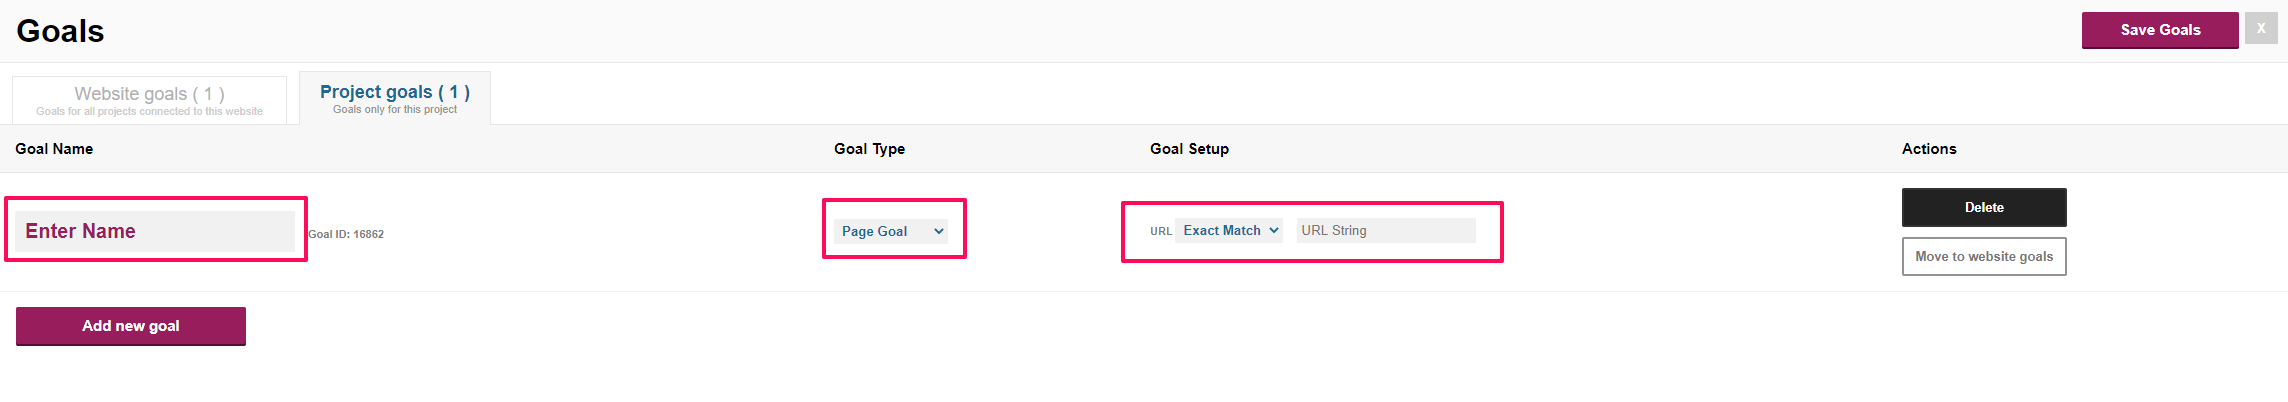This screenshot has width=2288, height=402.
Task: Select the Project goals tab
Action: point(395,98)
